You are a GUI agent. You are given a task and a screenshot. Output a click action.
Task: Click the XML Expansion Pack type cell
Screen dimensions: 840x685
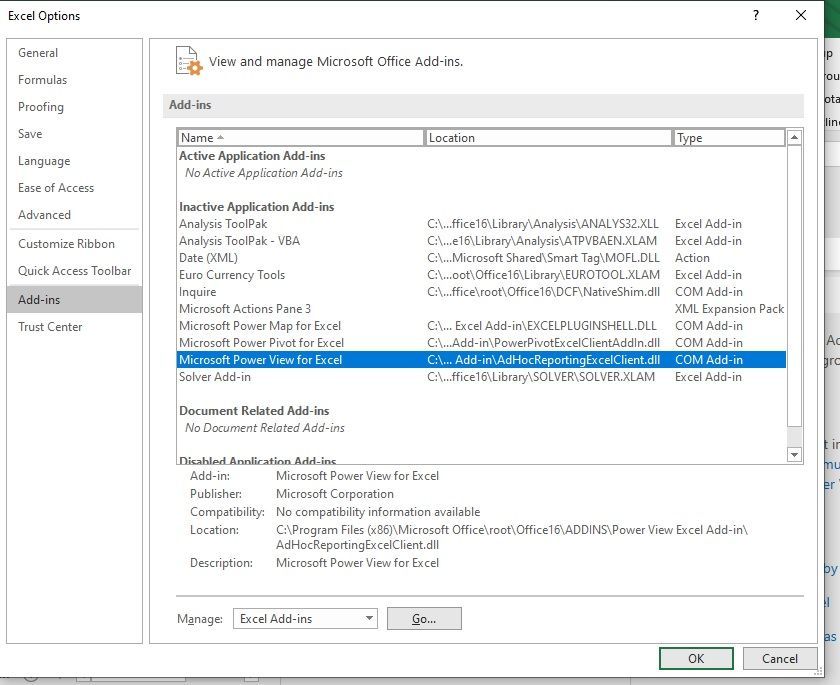pos(730,309)
